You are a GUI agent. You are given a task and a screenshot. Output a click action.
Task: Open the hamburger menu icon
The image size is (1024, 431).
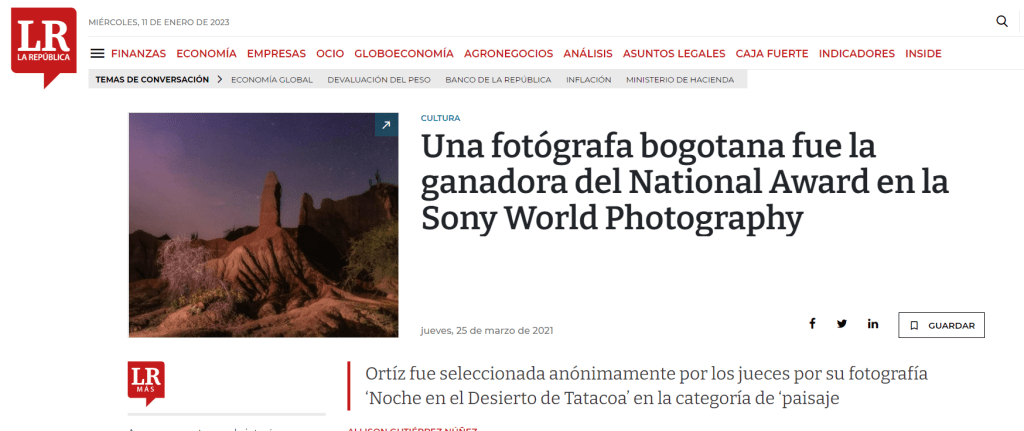coord(97,54)
